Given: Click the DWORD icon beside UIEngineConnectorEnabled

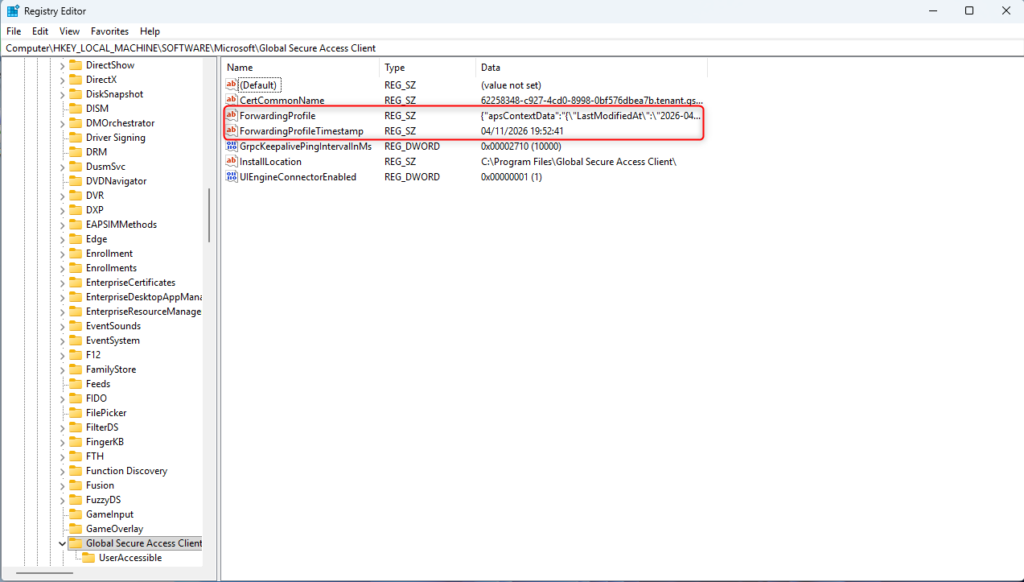Looking at the screenshot, I should 231,177.
